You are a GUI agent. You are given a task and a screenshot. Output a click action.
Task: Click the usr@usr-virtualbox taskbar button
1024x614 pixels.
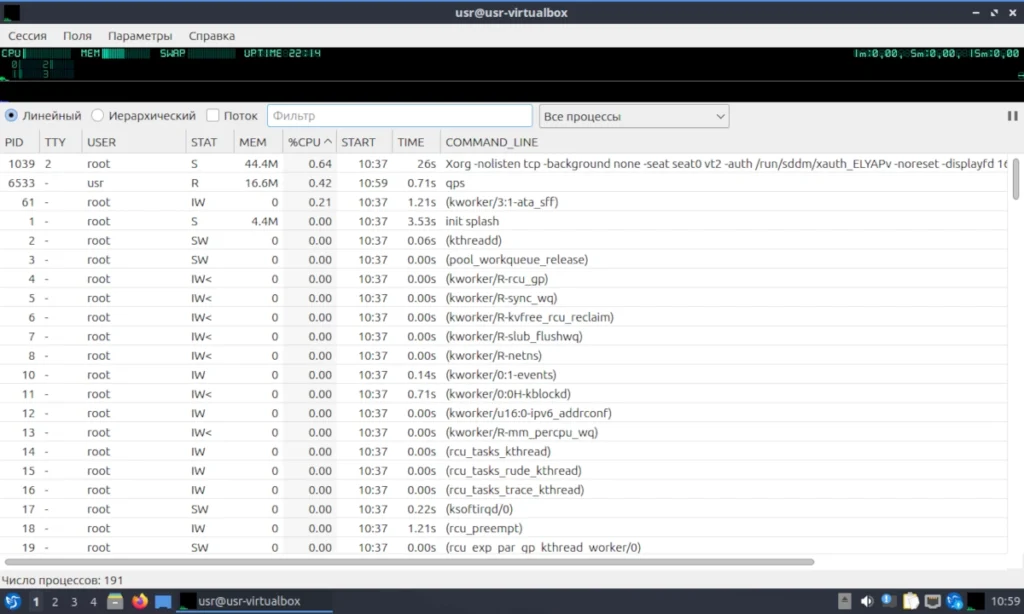point(255,601)
